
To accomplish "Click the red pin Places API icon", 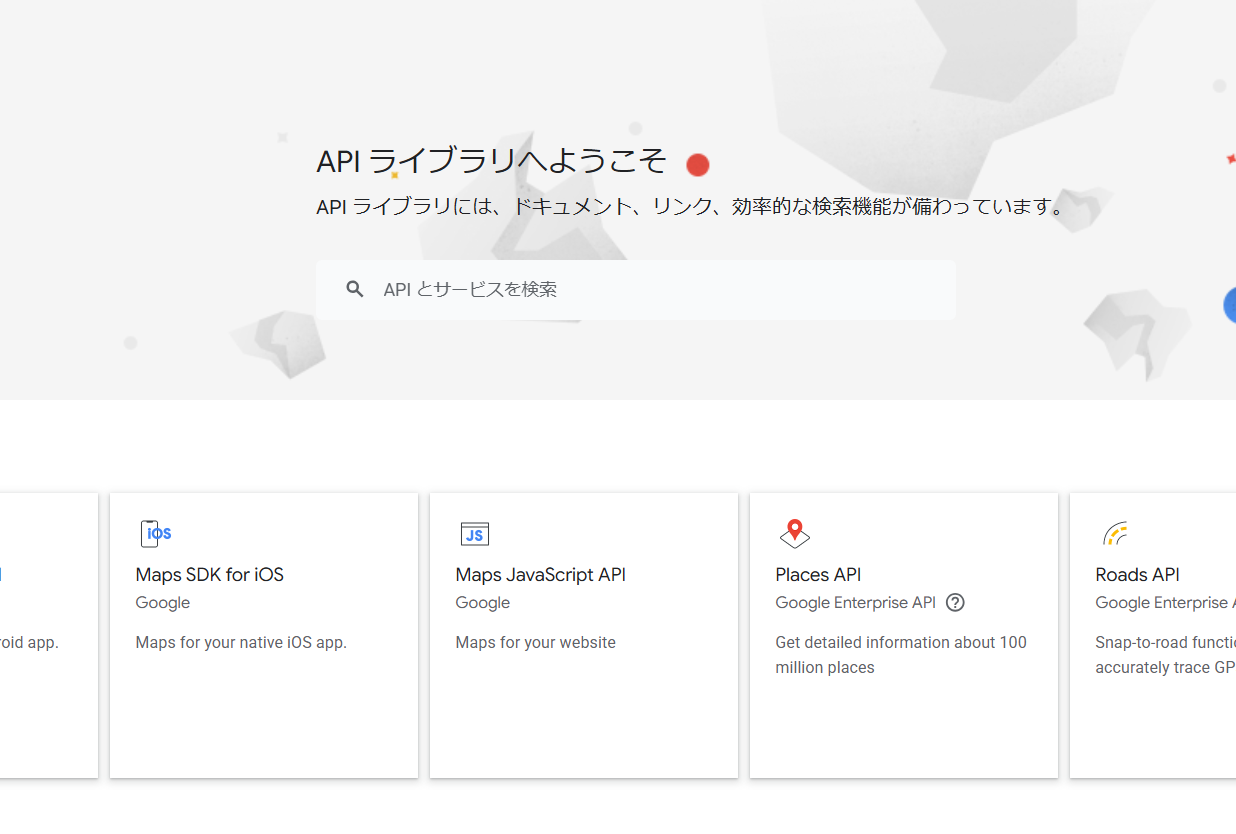I will tap(794, 534).
